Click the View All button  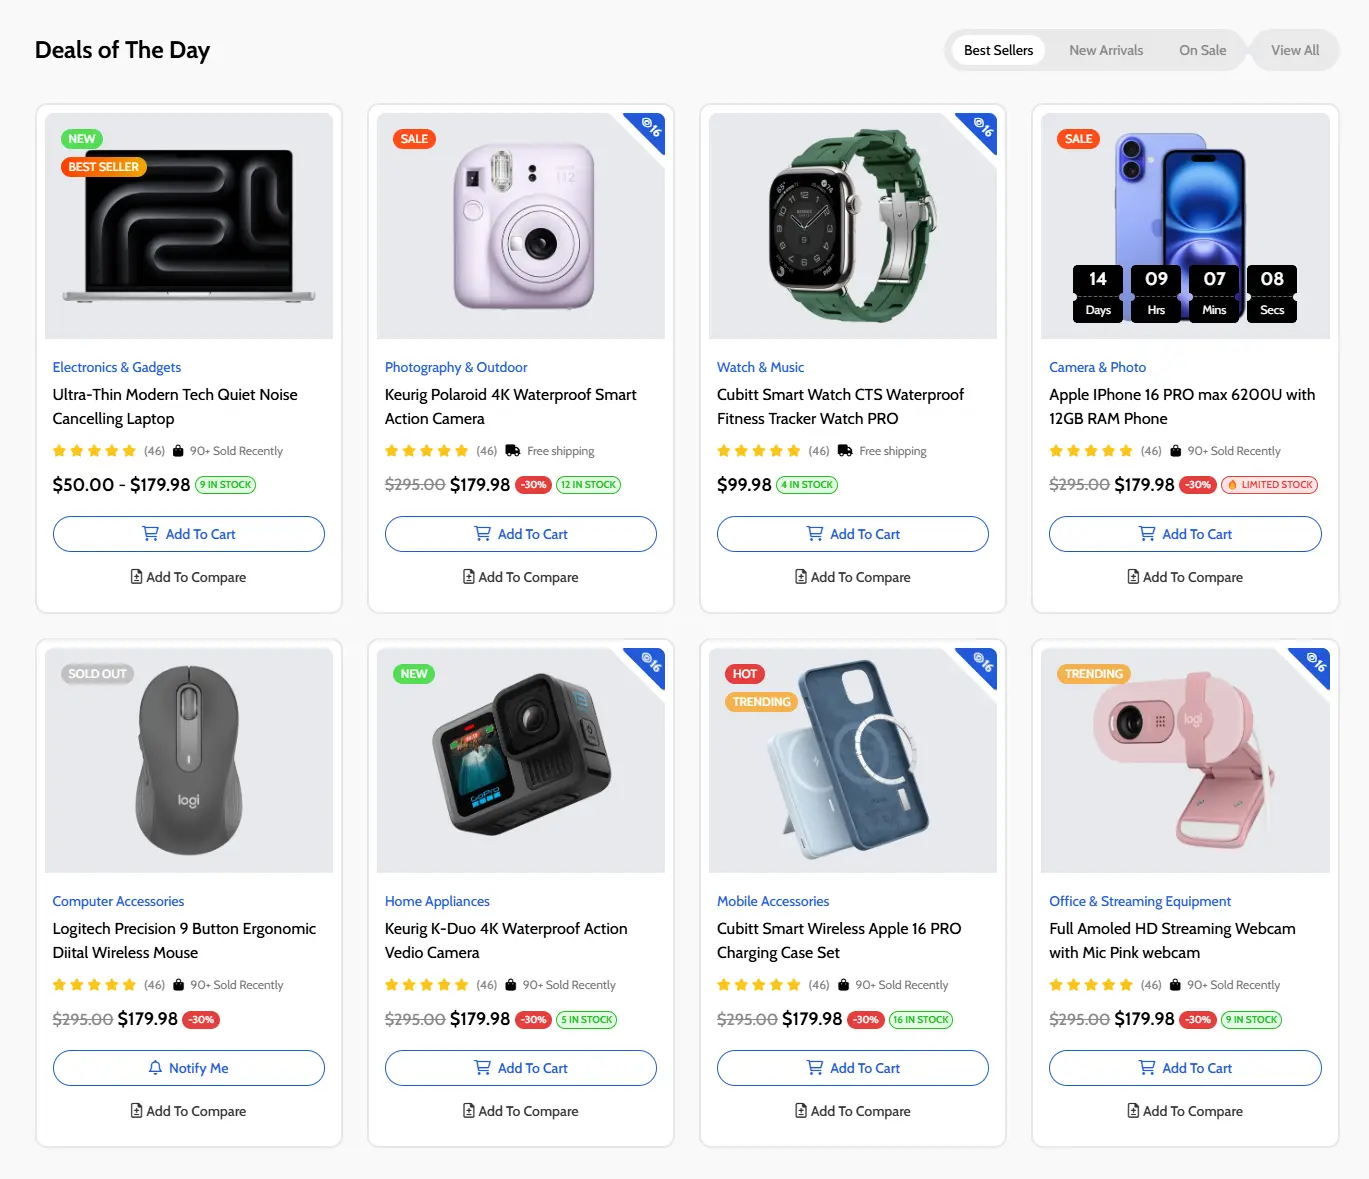(x=1295, y=50)
